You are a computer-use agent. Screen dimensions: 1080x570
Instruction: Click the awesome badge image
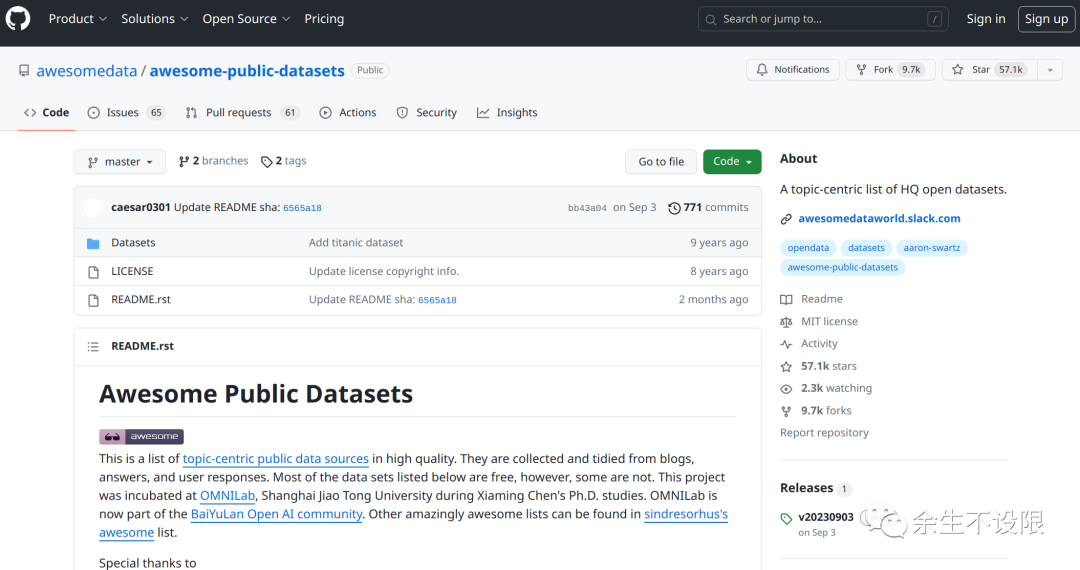click(x=141, y=436)
